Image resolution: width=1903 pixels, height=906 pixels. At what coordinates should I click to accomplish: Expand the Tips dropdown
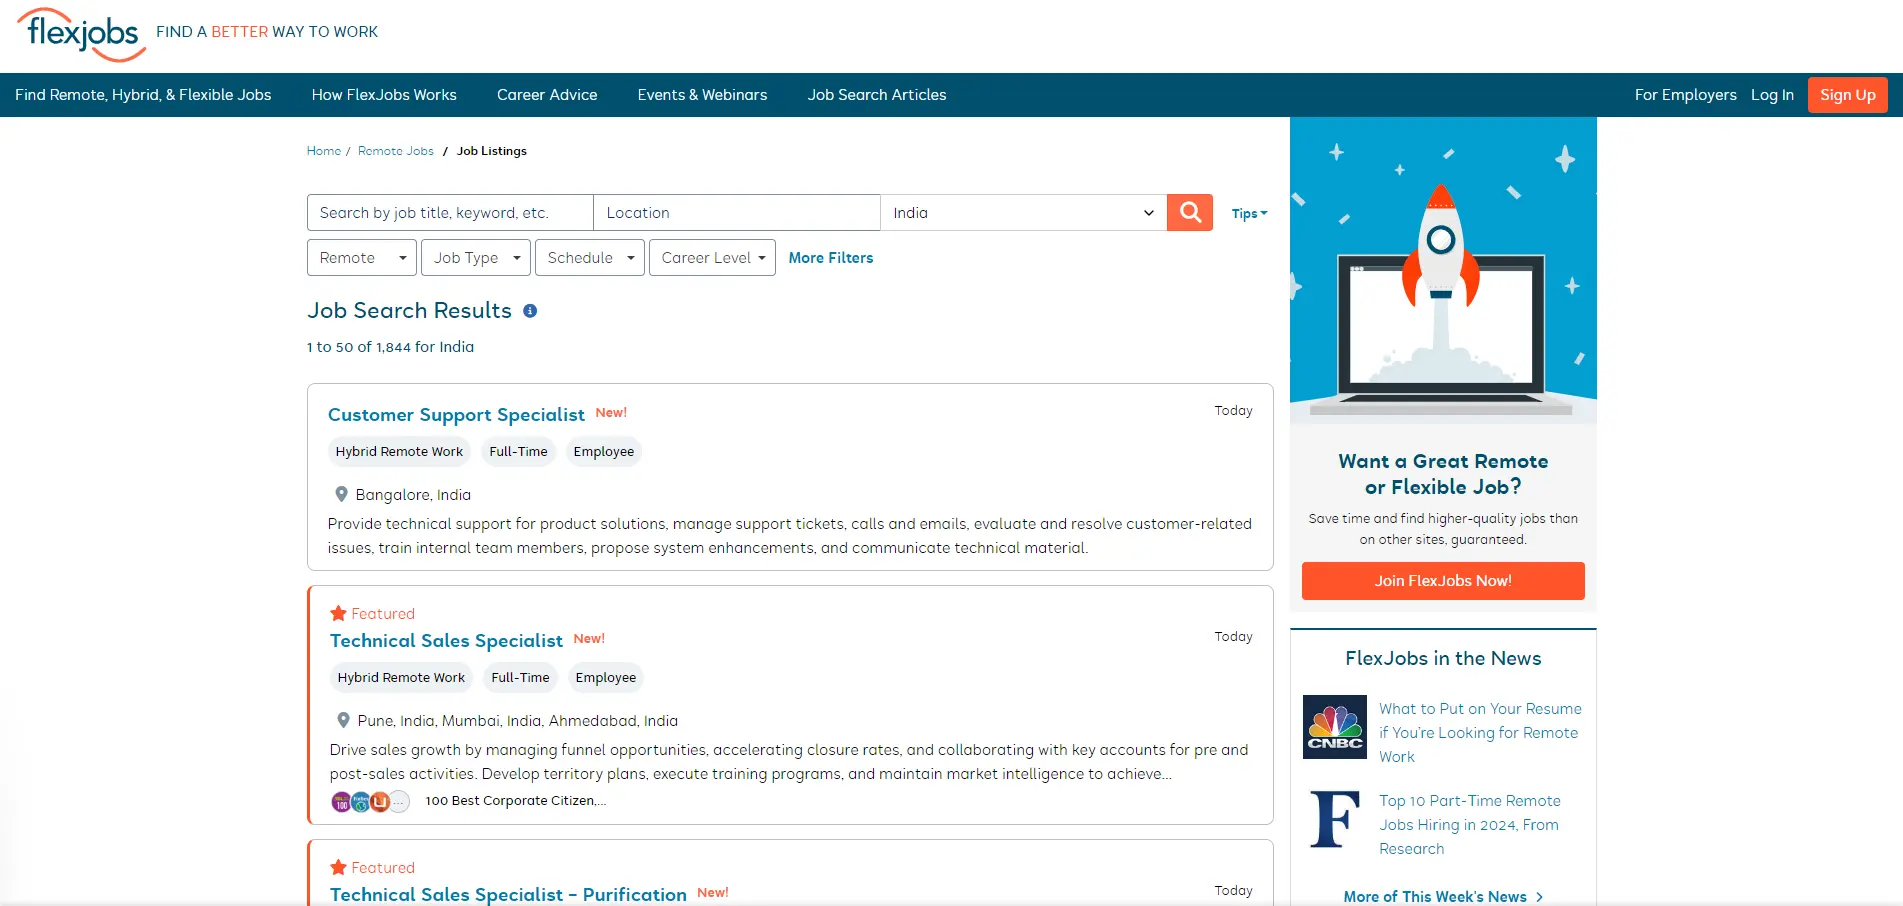[1249, 213]
